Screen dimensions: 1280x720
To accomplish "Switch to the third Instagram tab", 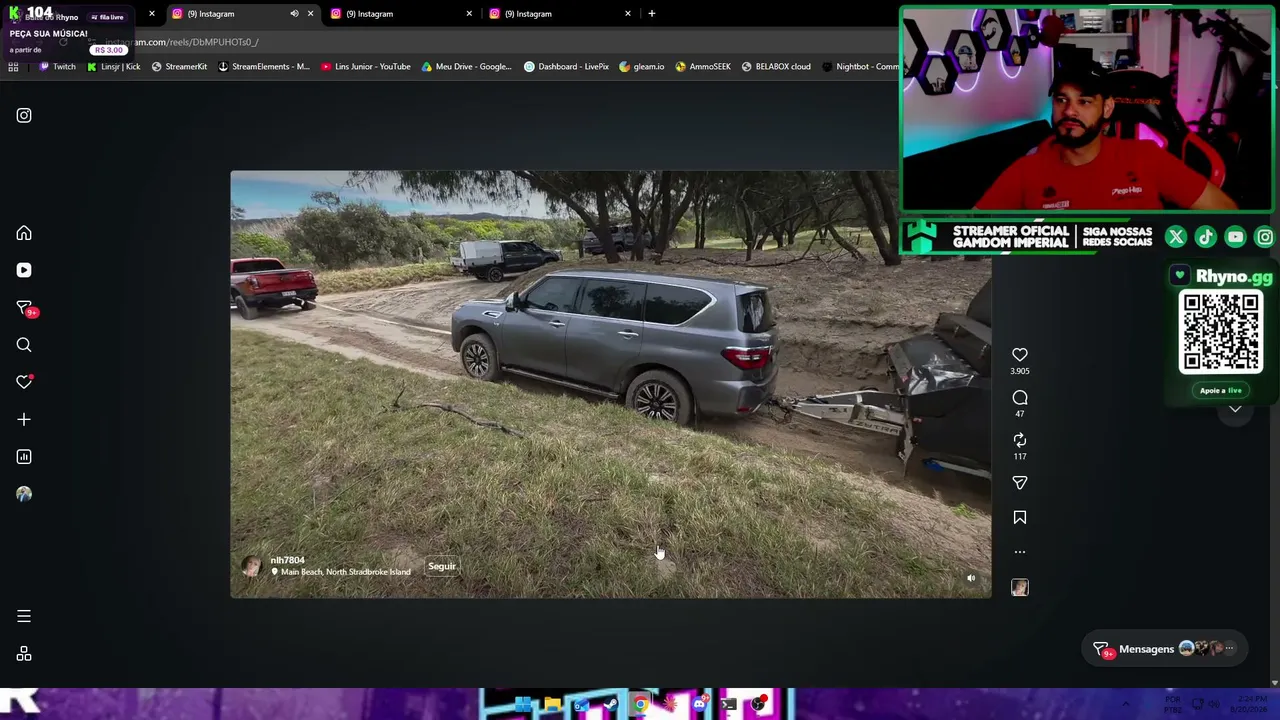I will click(x=559, y=14).
